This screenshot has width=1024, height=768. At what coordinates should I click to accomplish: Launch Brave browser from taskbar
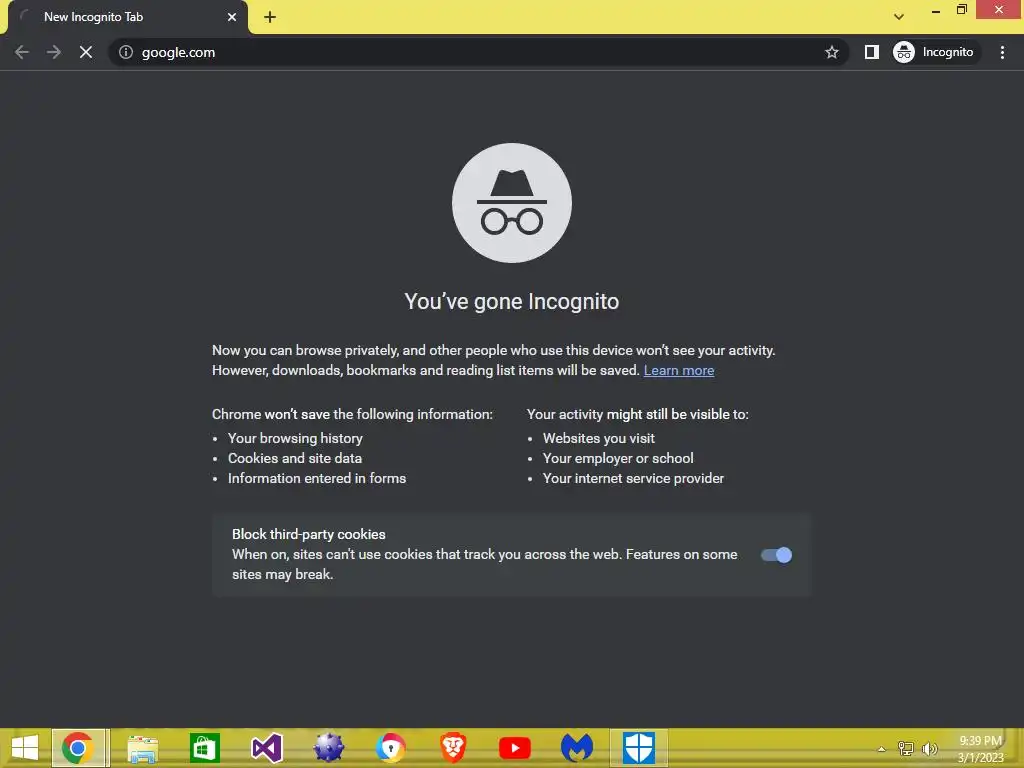click(x=453, y=748)
